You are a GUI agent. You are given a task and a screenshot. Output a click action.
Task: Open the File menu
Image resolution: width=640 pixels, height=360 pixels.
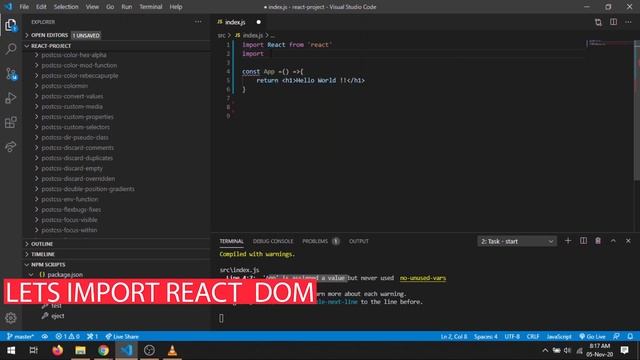(24, 7)
